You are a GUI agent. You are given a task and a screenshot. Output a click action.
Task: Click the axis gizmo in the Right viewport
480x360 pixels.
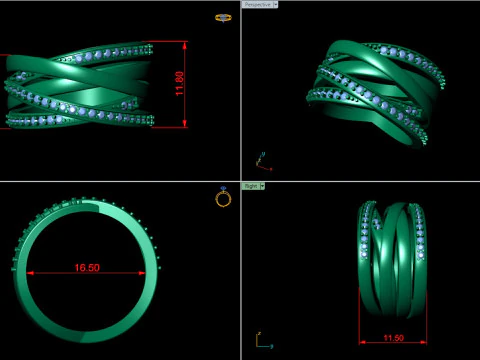[264, 341]
